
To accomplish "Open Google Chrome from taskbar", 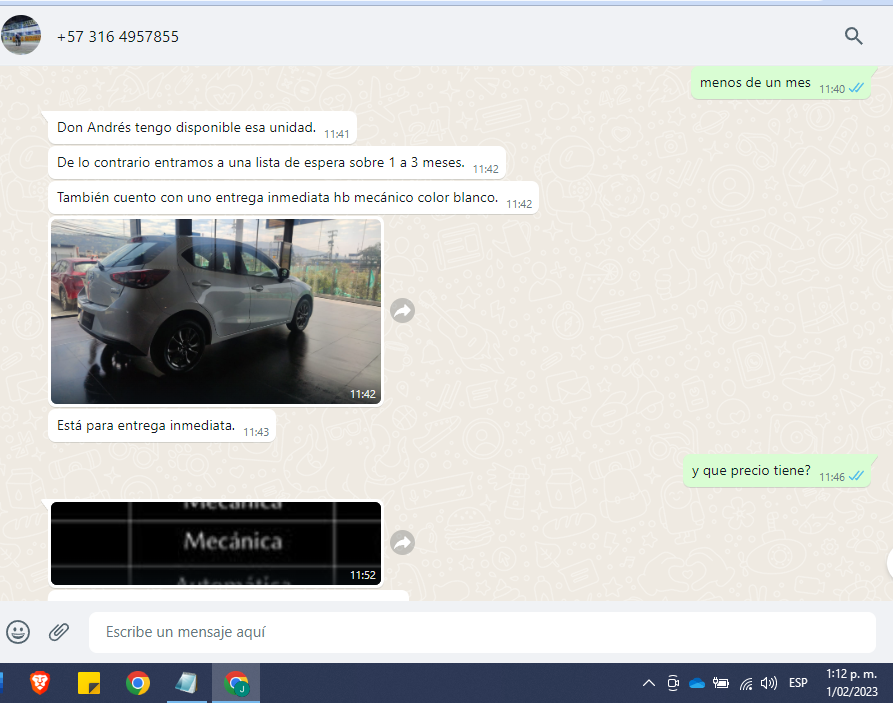I will click(138, 683).
